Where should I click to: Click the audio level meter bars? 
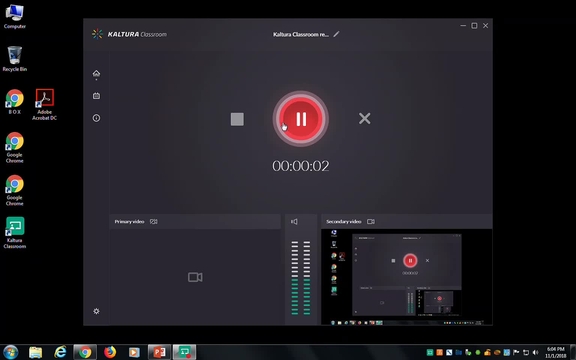coord(300,278)
